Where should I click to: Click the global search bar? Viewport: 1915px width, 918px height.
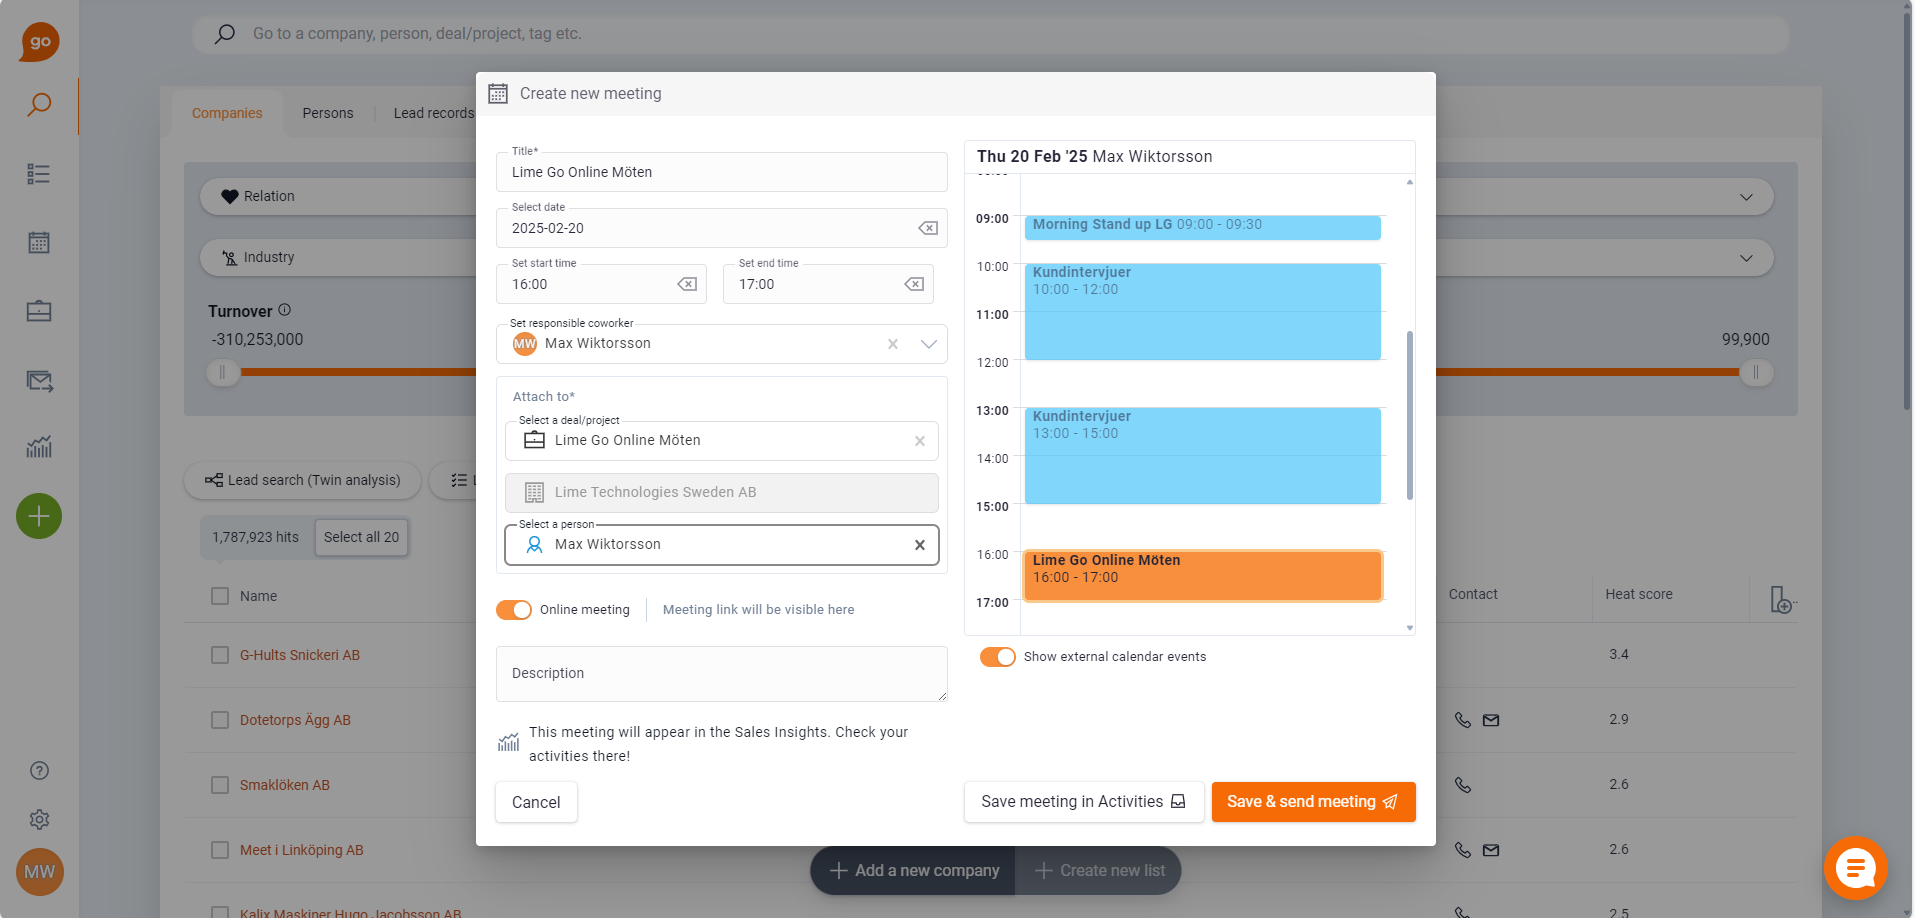click(990, 34)
